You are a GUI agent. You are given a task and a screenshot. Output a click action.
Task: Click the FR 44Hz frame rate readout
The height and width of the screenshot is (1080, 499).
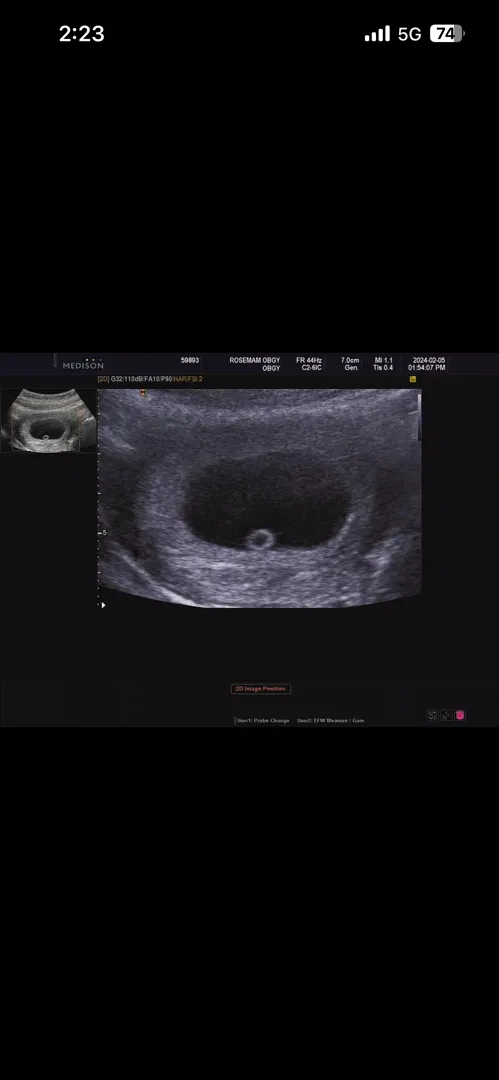[309, 360]
